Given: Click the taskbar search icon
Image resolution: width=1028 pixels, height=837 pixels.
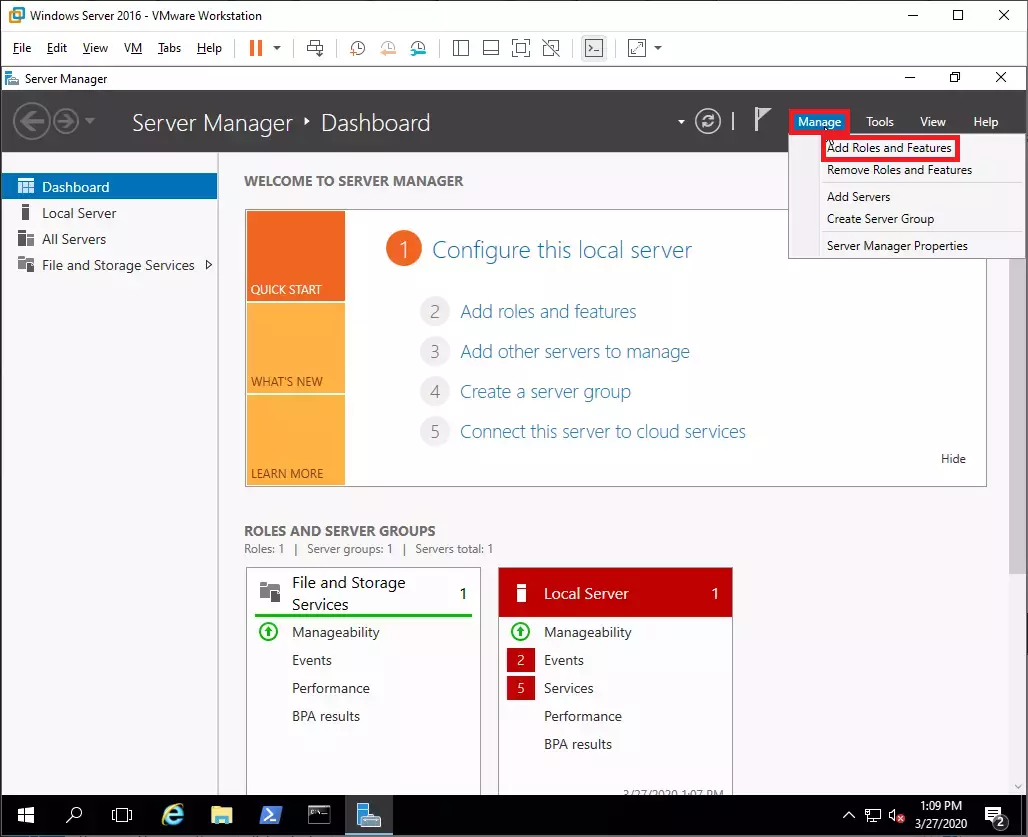Looking at the screenshot, I should point(74,815).
